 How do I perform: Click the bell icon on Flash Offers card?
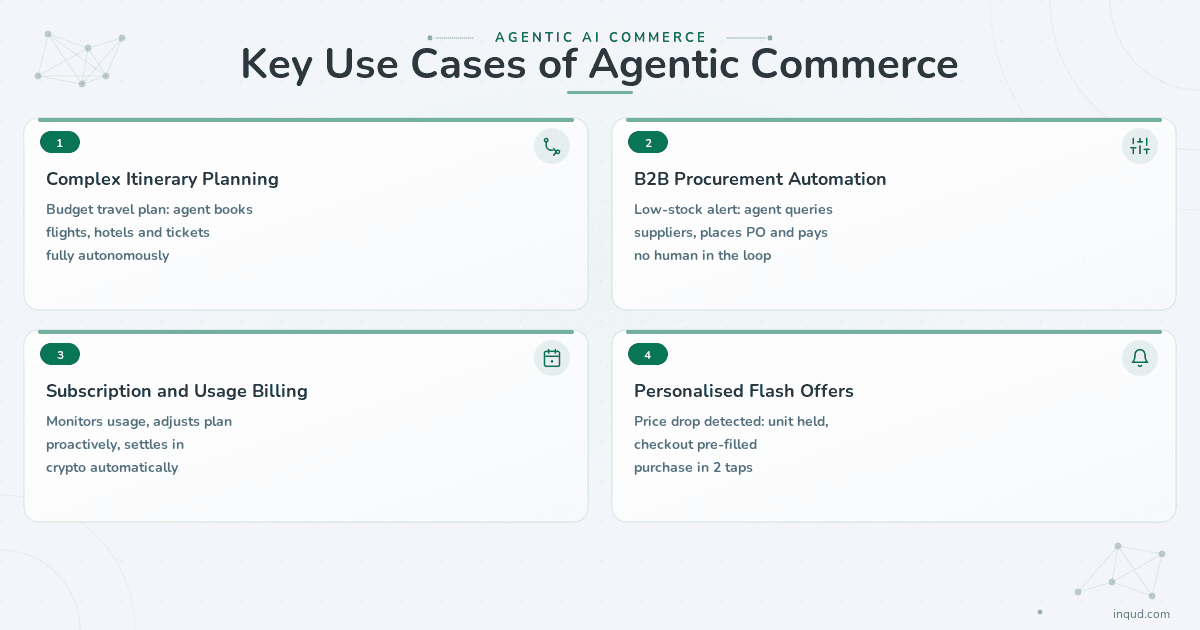(x=1140, y=358)
